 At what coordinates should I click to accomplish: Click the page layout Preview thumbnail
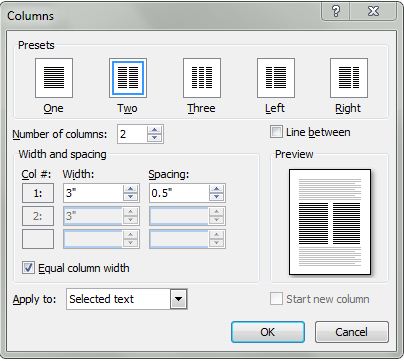[x=330, y=222]
